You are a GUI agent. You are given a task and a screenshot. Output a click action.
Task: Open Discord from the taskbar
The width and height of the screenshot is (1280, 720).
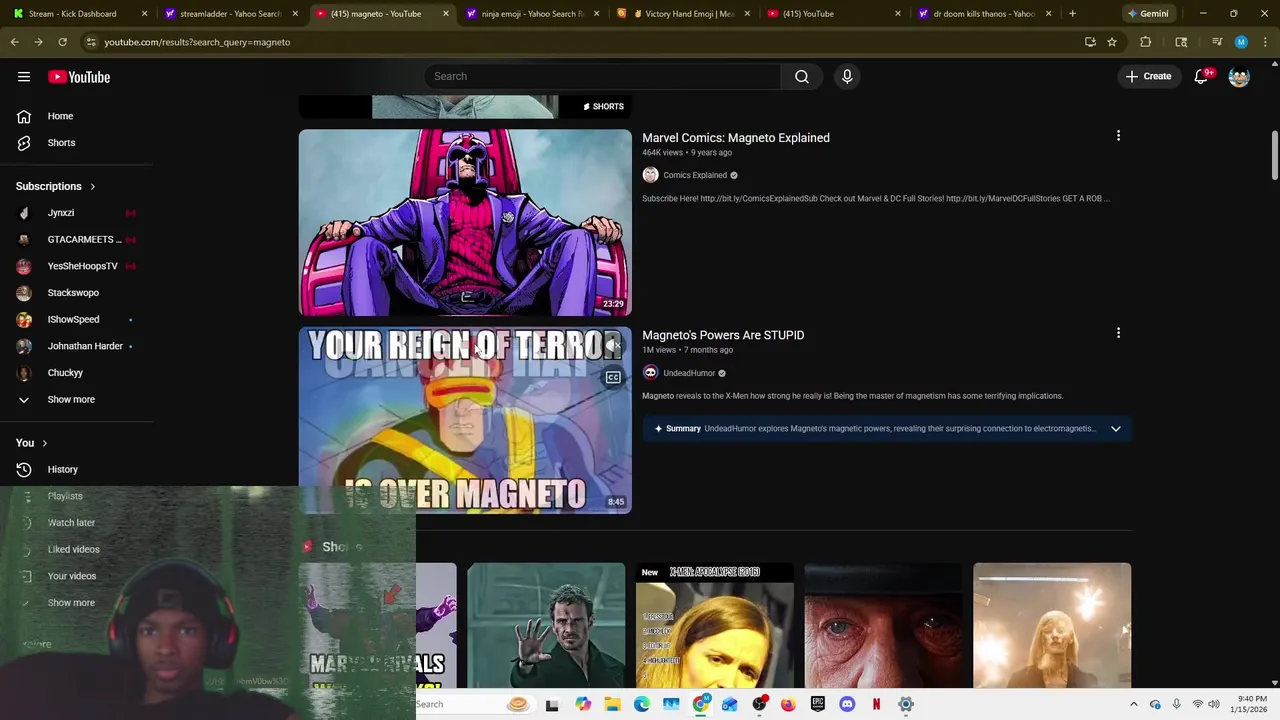click(847, 704)
